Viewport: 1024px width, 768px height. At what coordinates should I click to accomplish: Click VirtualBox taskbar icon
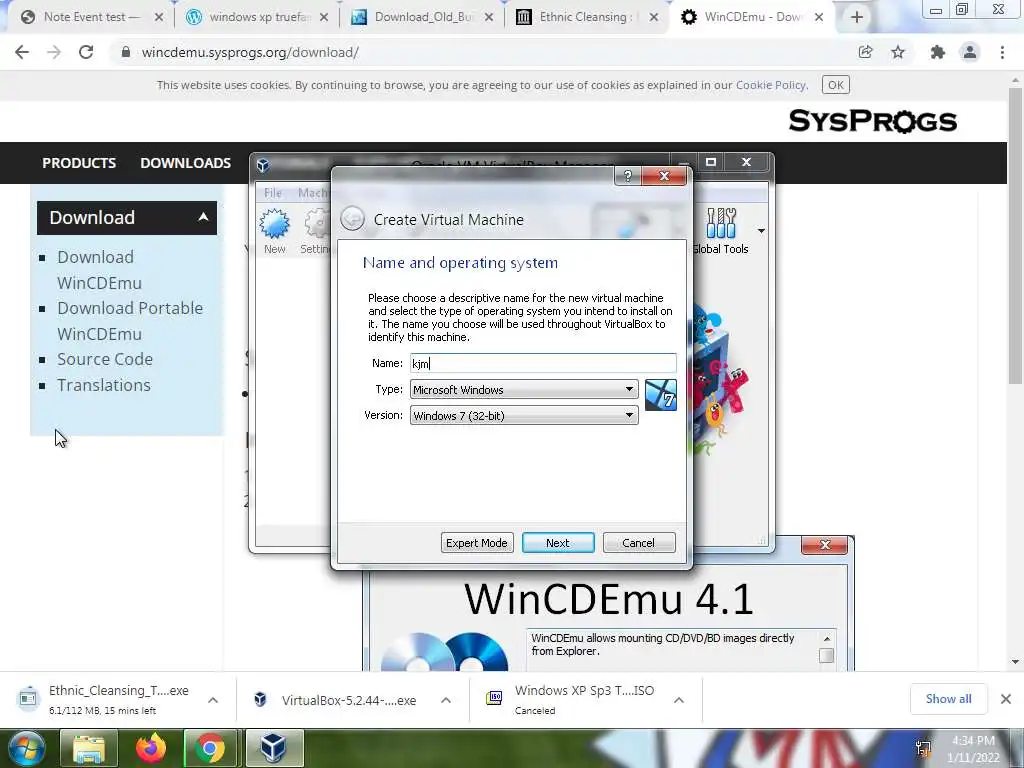pyautogui.click(x=274, y=748)
